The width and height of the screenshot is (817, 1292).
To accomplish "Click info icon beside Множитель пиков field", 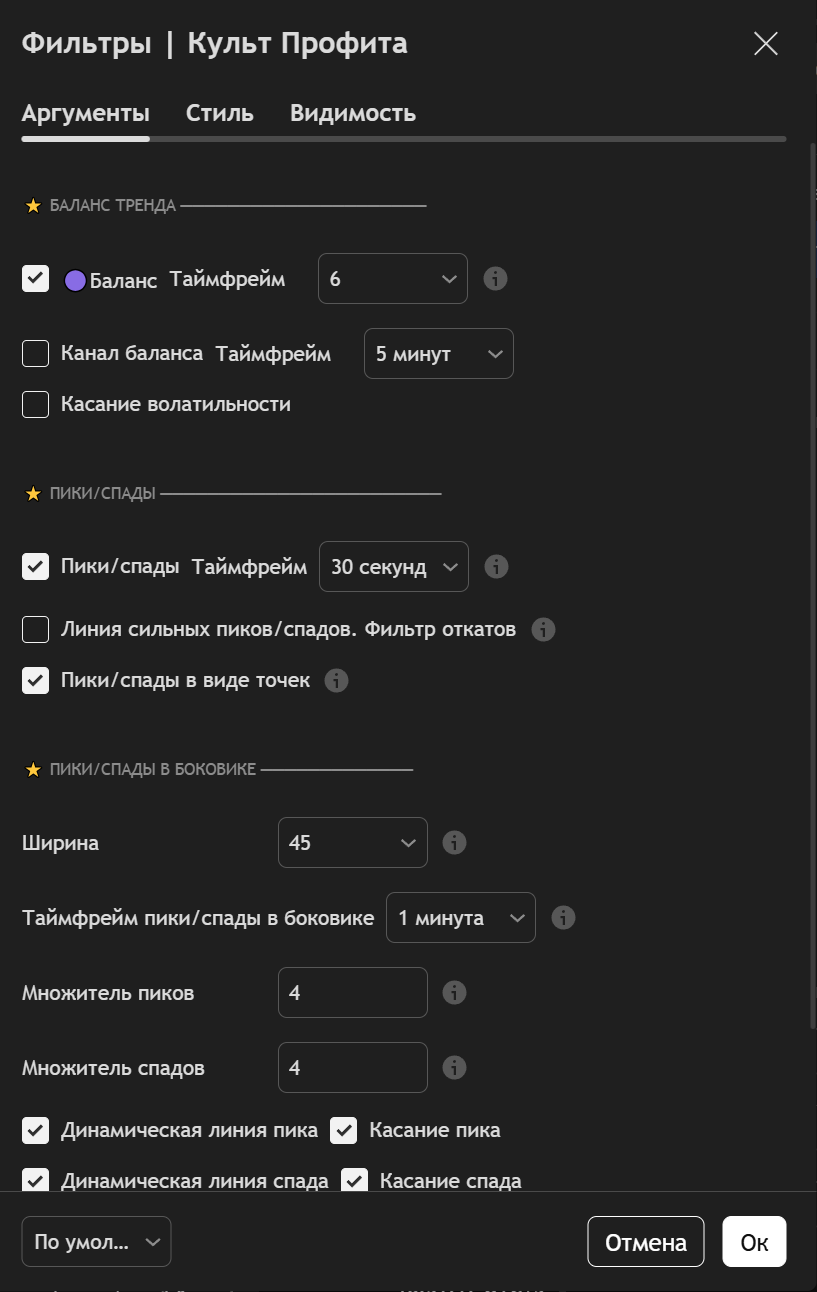I will point(454,993).
